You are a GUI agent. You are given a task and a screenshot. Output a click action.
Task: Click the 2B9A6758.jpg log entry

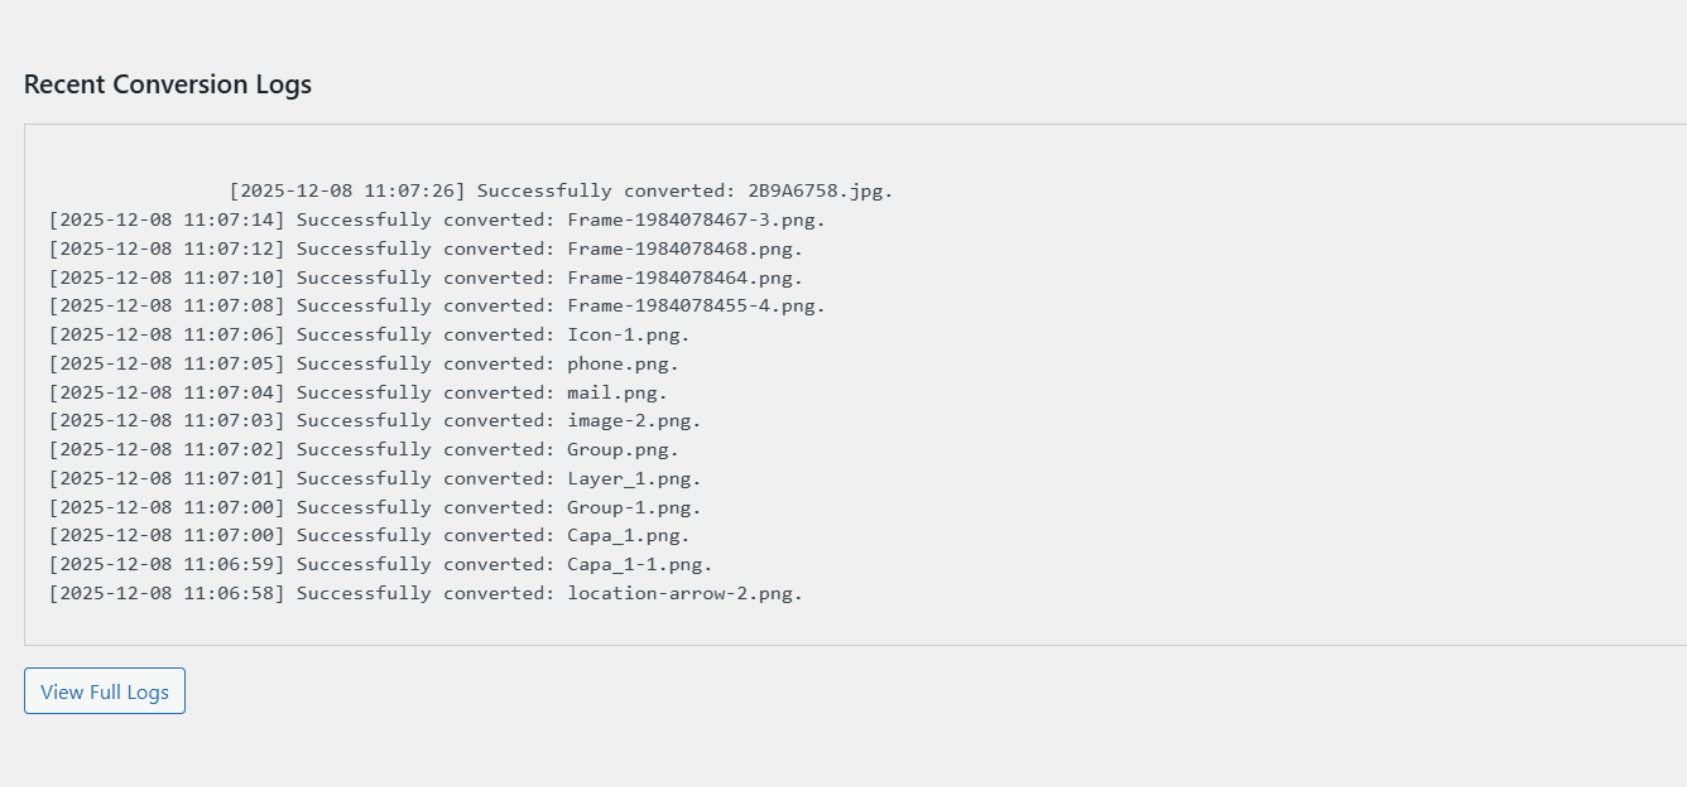click(818, 191)
